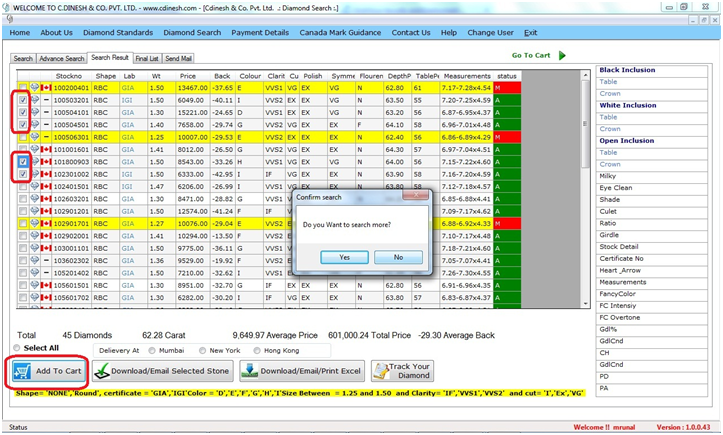Switch to the Send Mail tab

click(x=178, y=59)
